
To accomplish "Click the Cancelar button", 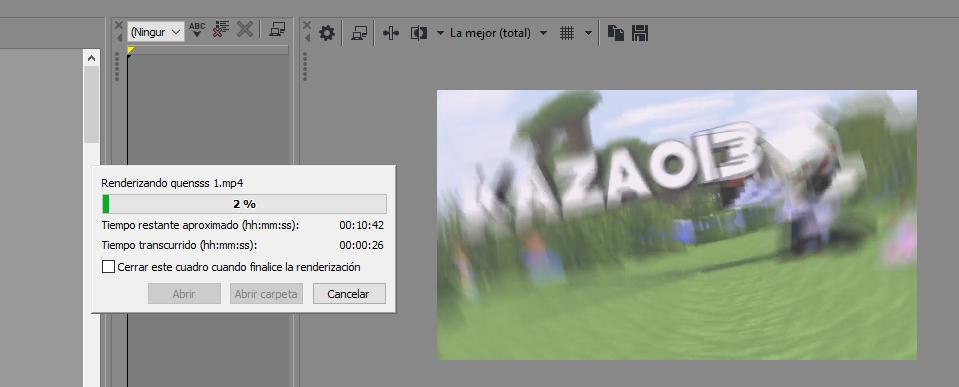I will pyautogui.click(x=349, y=293).
